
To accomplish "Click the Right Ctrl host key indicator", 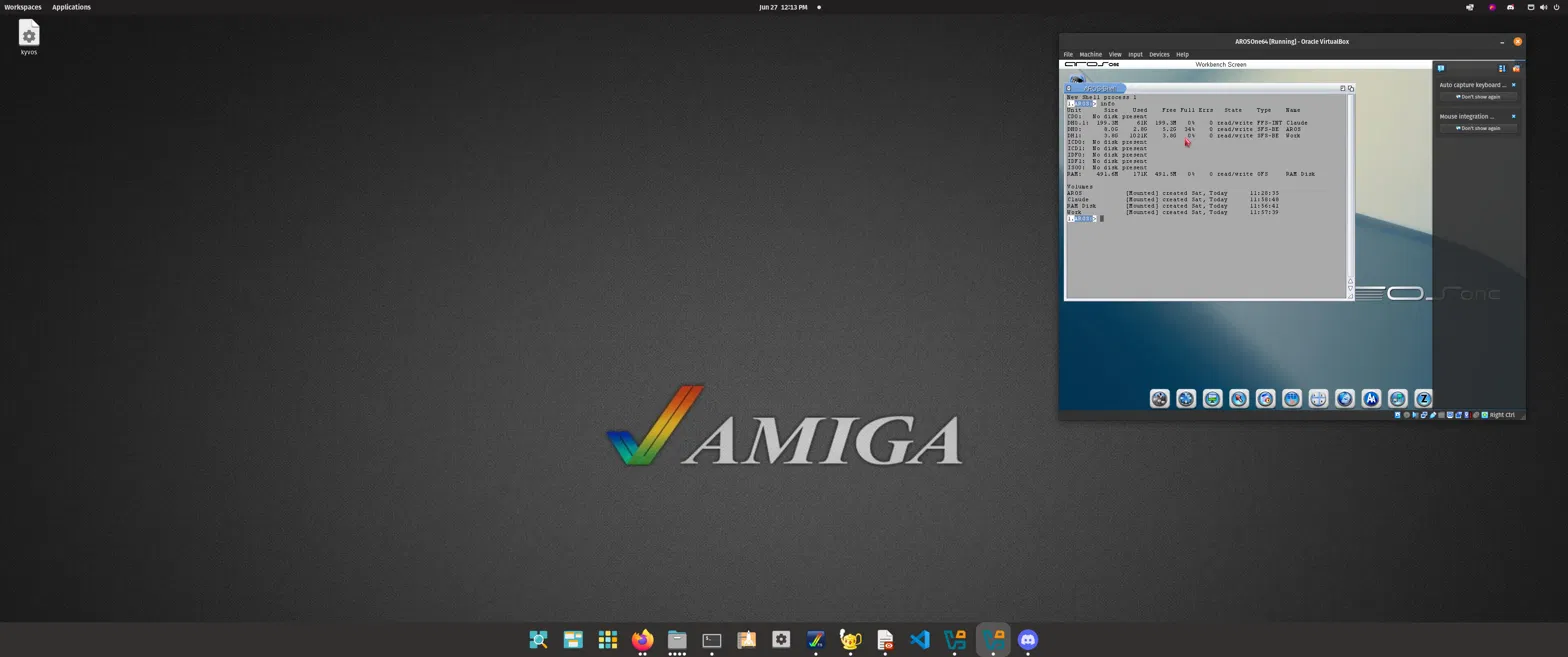I will pos(1502,415).
